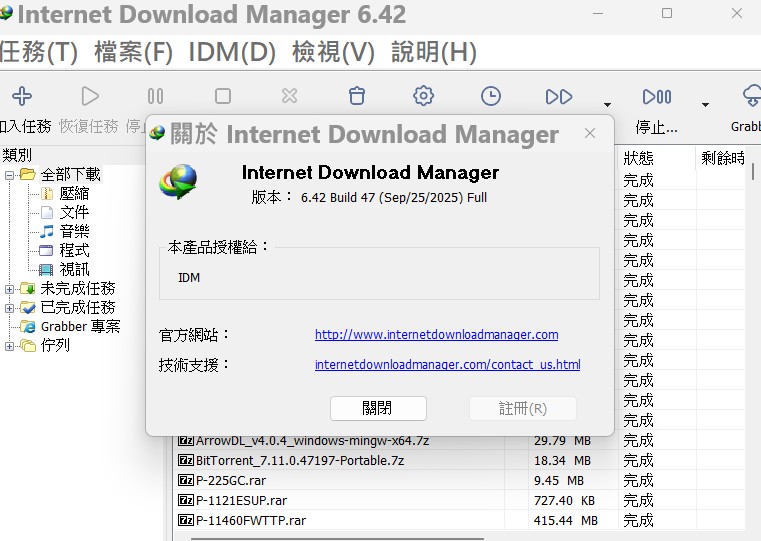
Task: Launch the Grabber toolbar icon
Action: point(750,96)
